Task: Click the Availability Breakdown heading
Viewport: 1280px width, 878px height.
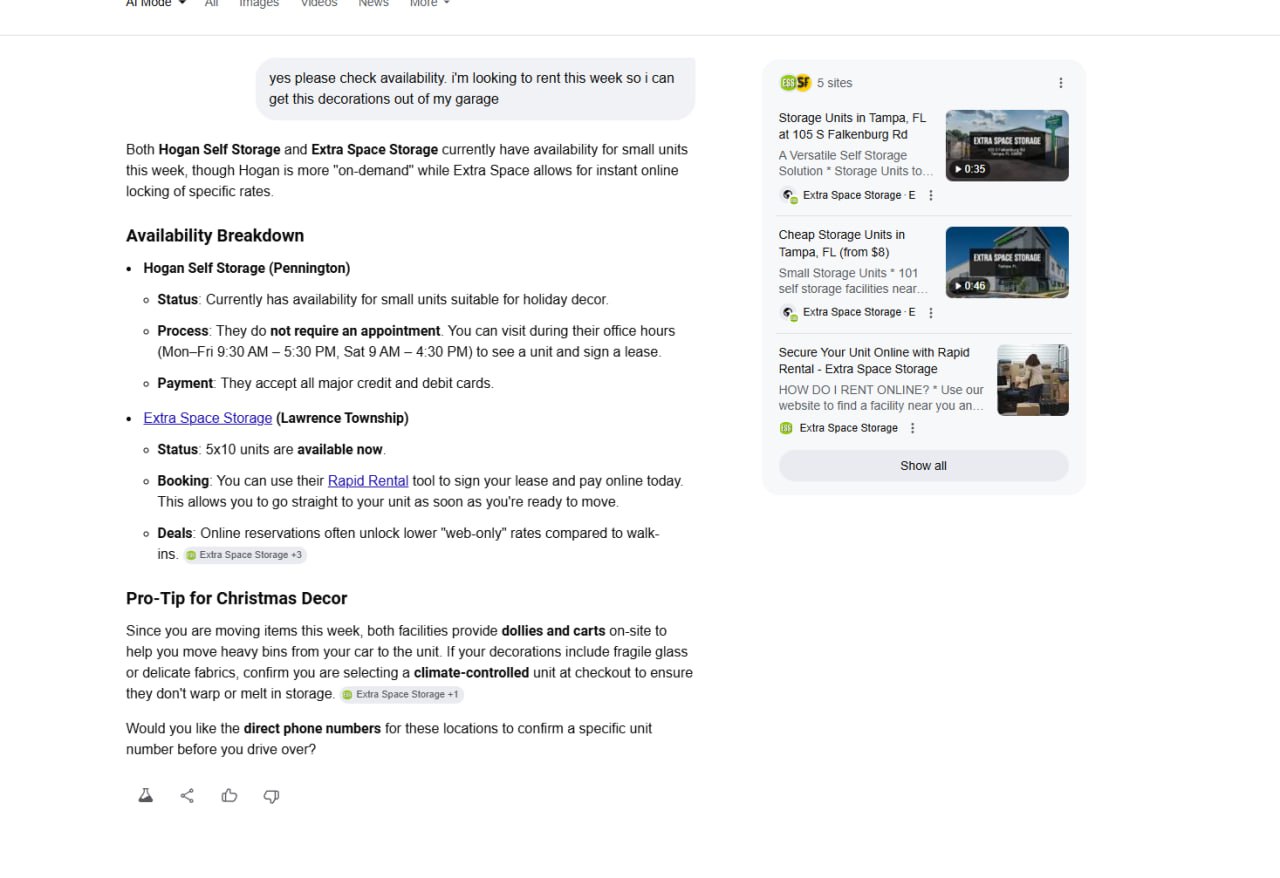Action: pyautogui.click(x=215, y=236)
